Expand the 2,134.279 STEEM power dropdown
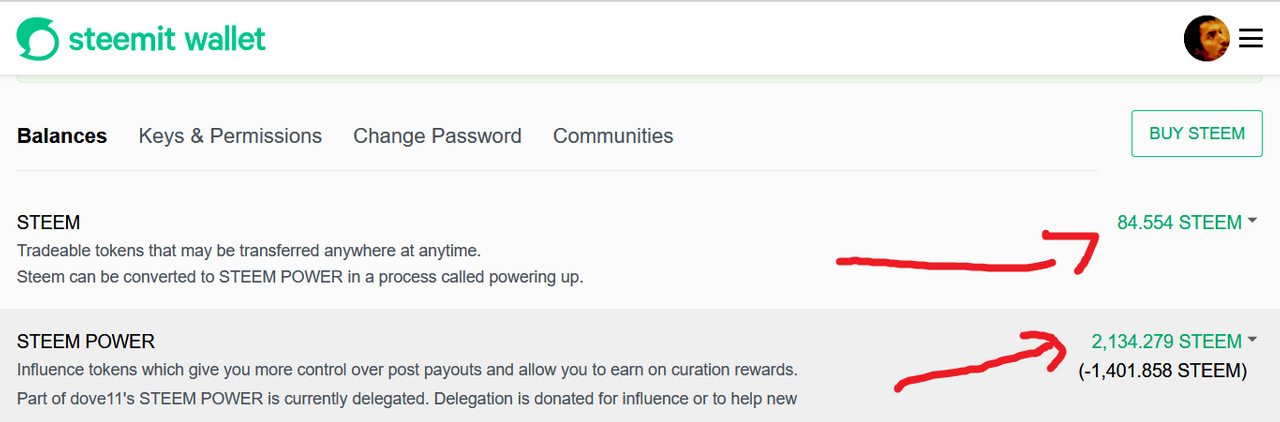The width and height of the screenshot is (1280, 422). (1166, 341)
